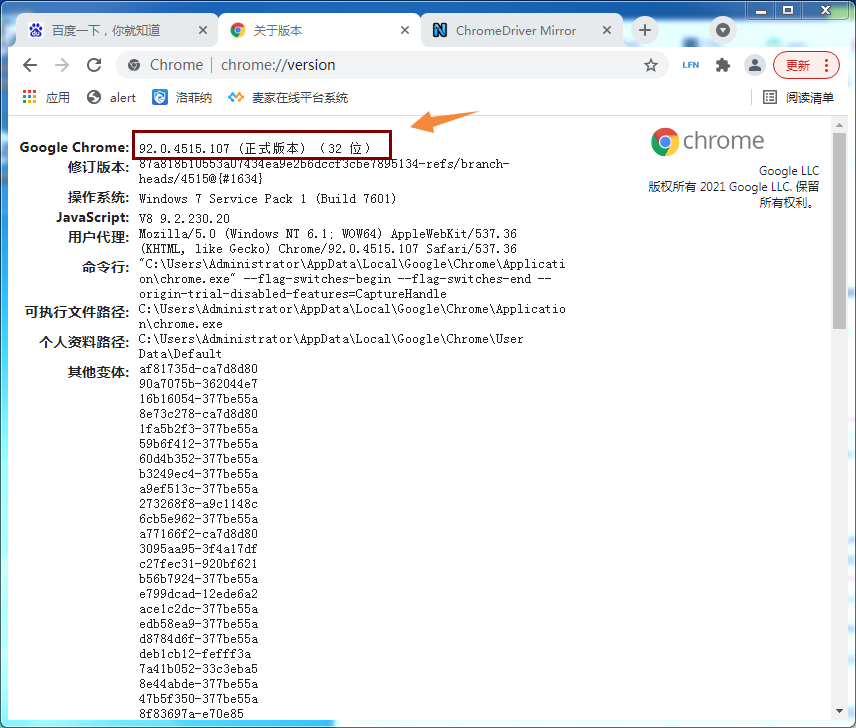Close the 关于版本 tab
Screen dimensions: 856x728
point(405,30)
